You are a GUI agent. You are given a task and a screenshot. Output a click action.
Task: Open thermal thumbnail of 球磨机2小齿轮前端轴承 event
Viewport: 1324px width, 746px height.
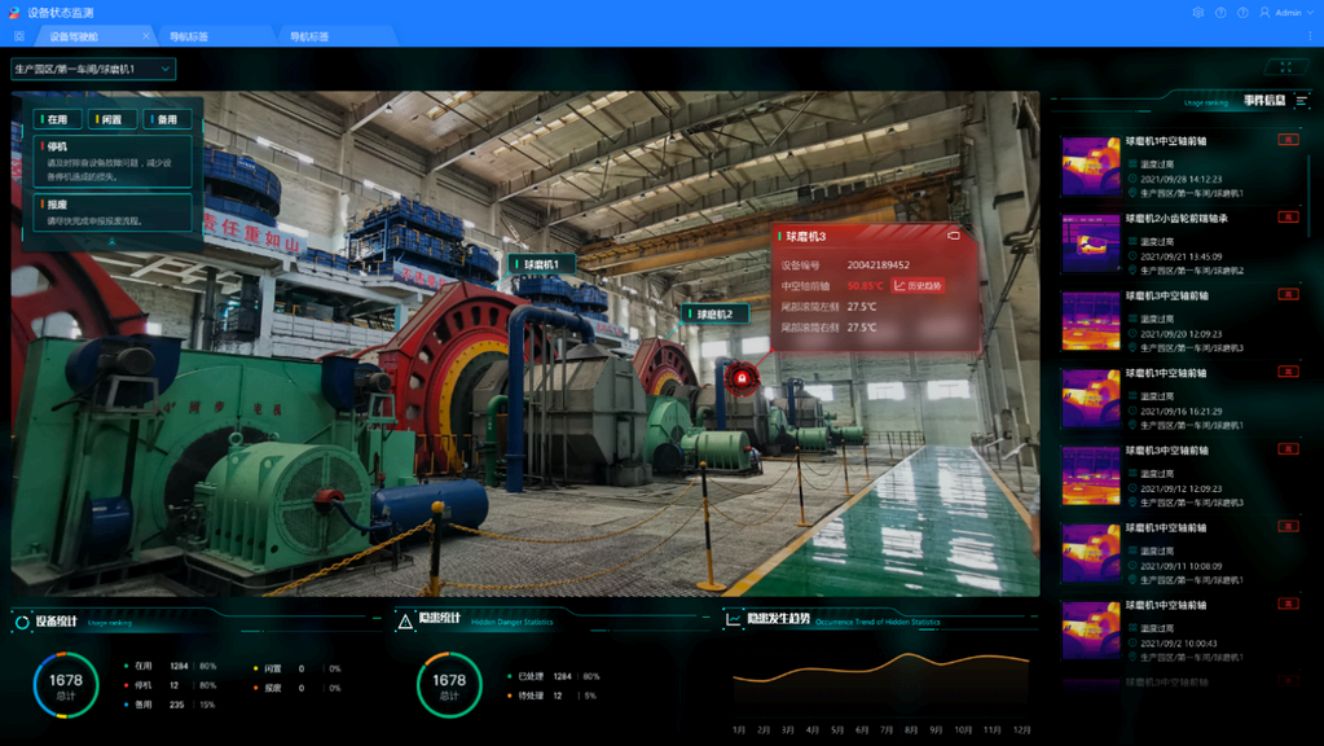(1091, 243)
